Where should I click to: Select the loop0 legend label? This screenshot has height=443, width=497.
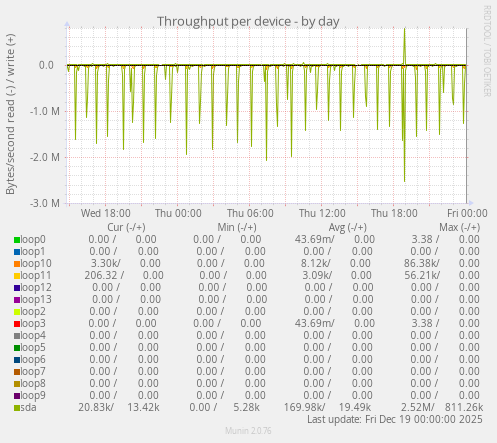click(33, 240)
